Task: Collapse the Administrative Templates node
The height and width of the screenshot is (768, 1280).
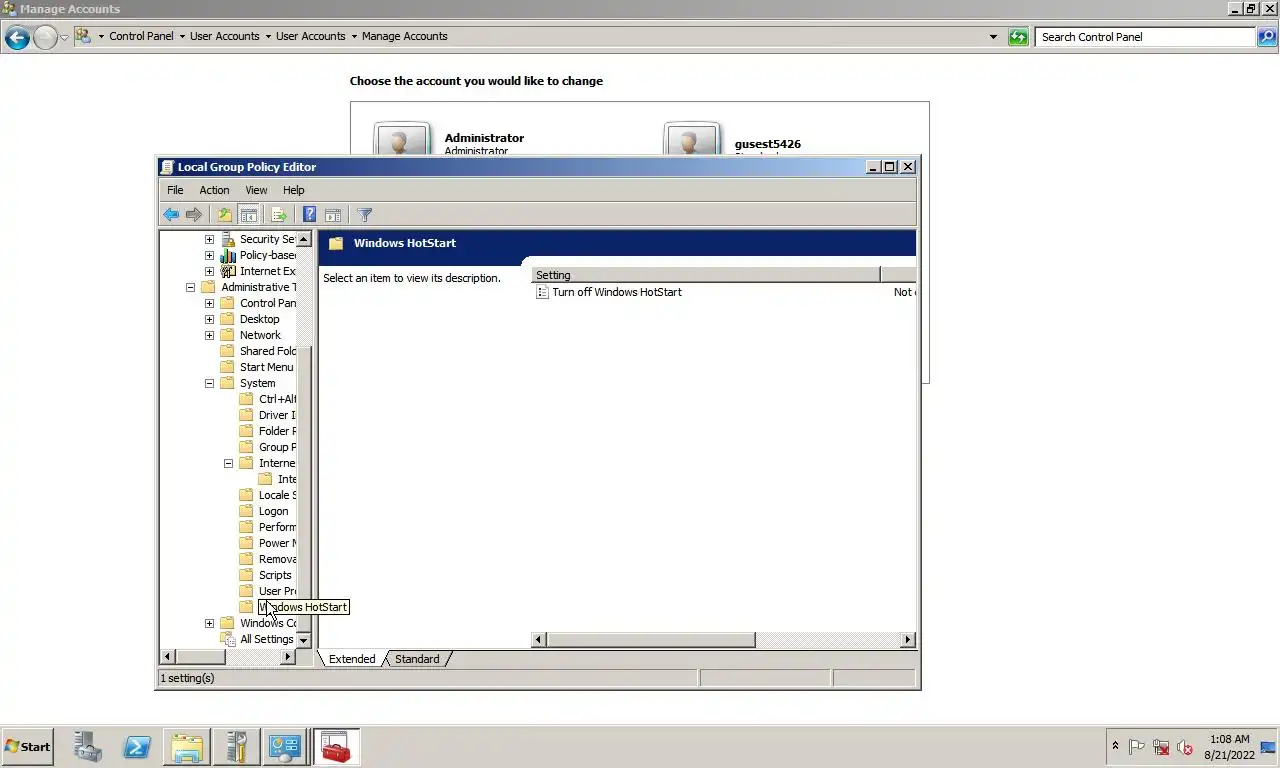Action: point(190,287)
